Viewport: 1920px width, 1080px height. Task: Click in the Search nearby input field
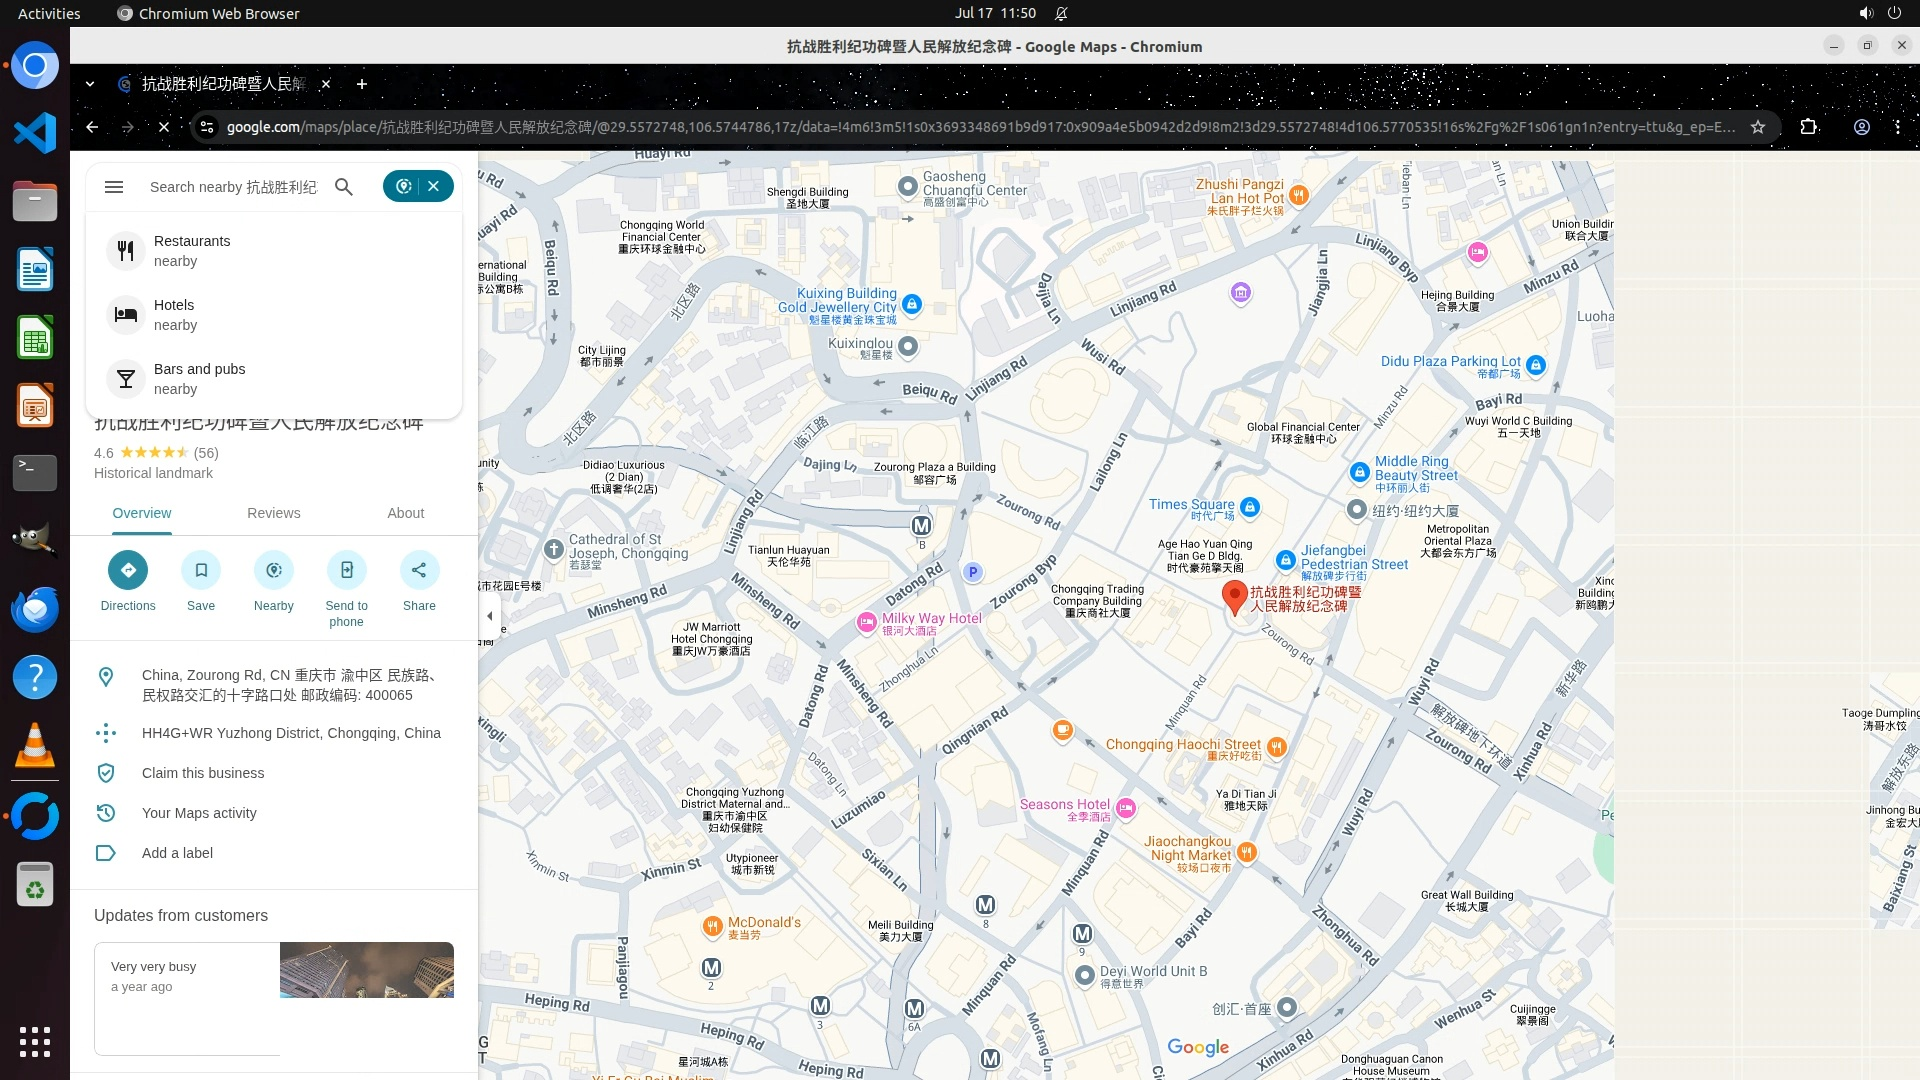click(x=233, y=187)
